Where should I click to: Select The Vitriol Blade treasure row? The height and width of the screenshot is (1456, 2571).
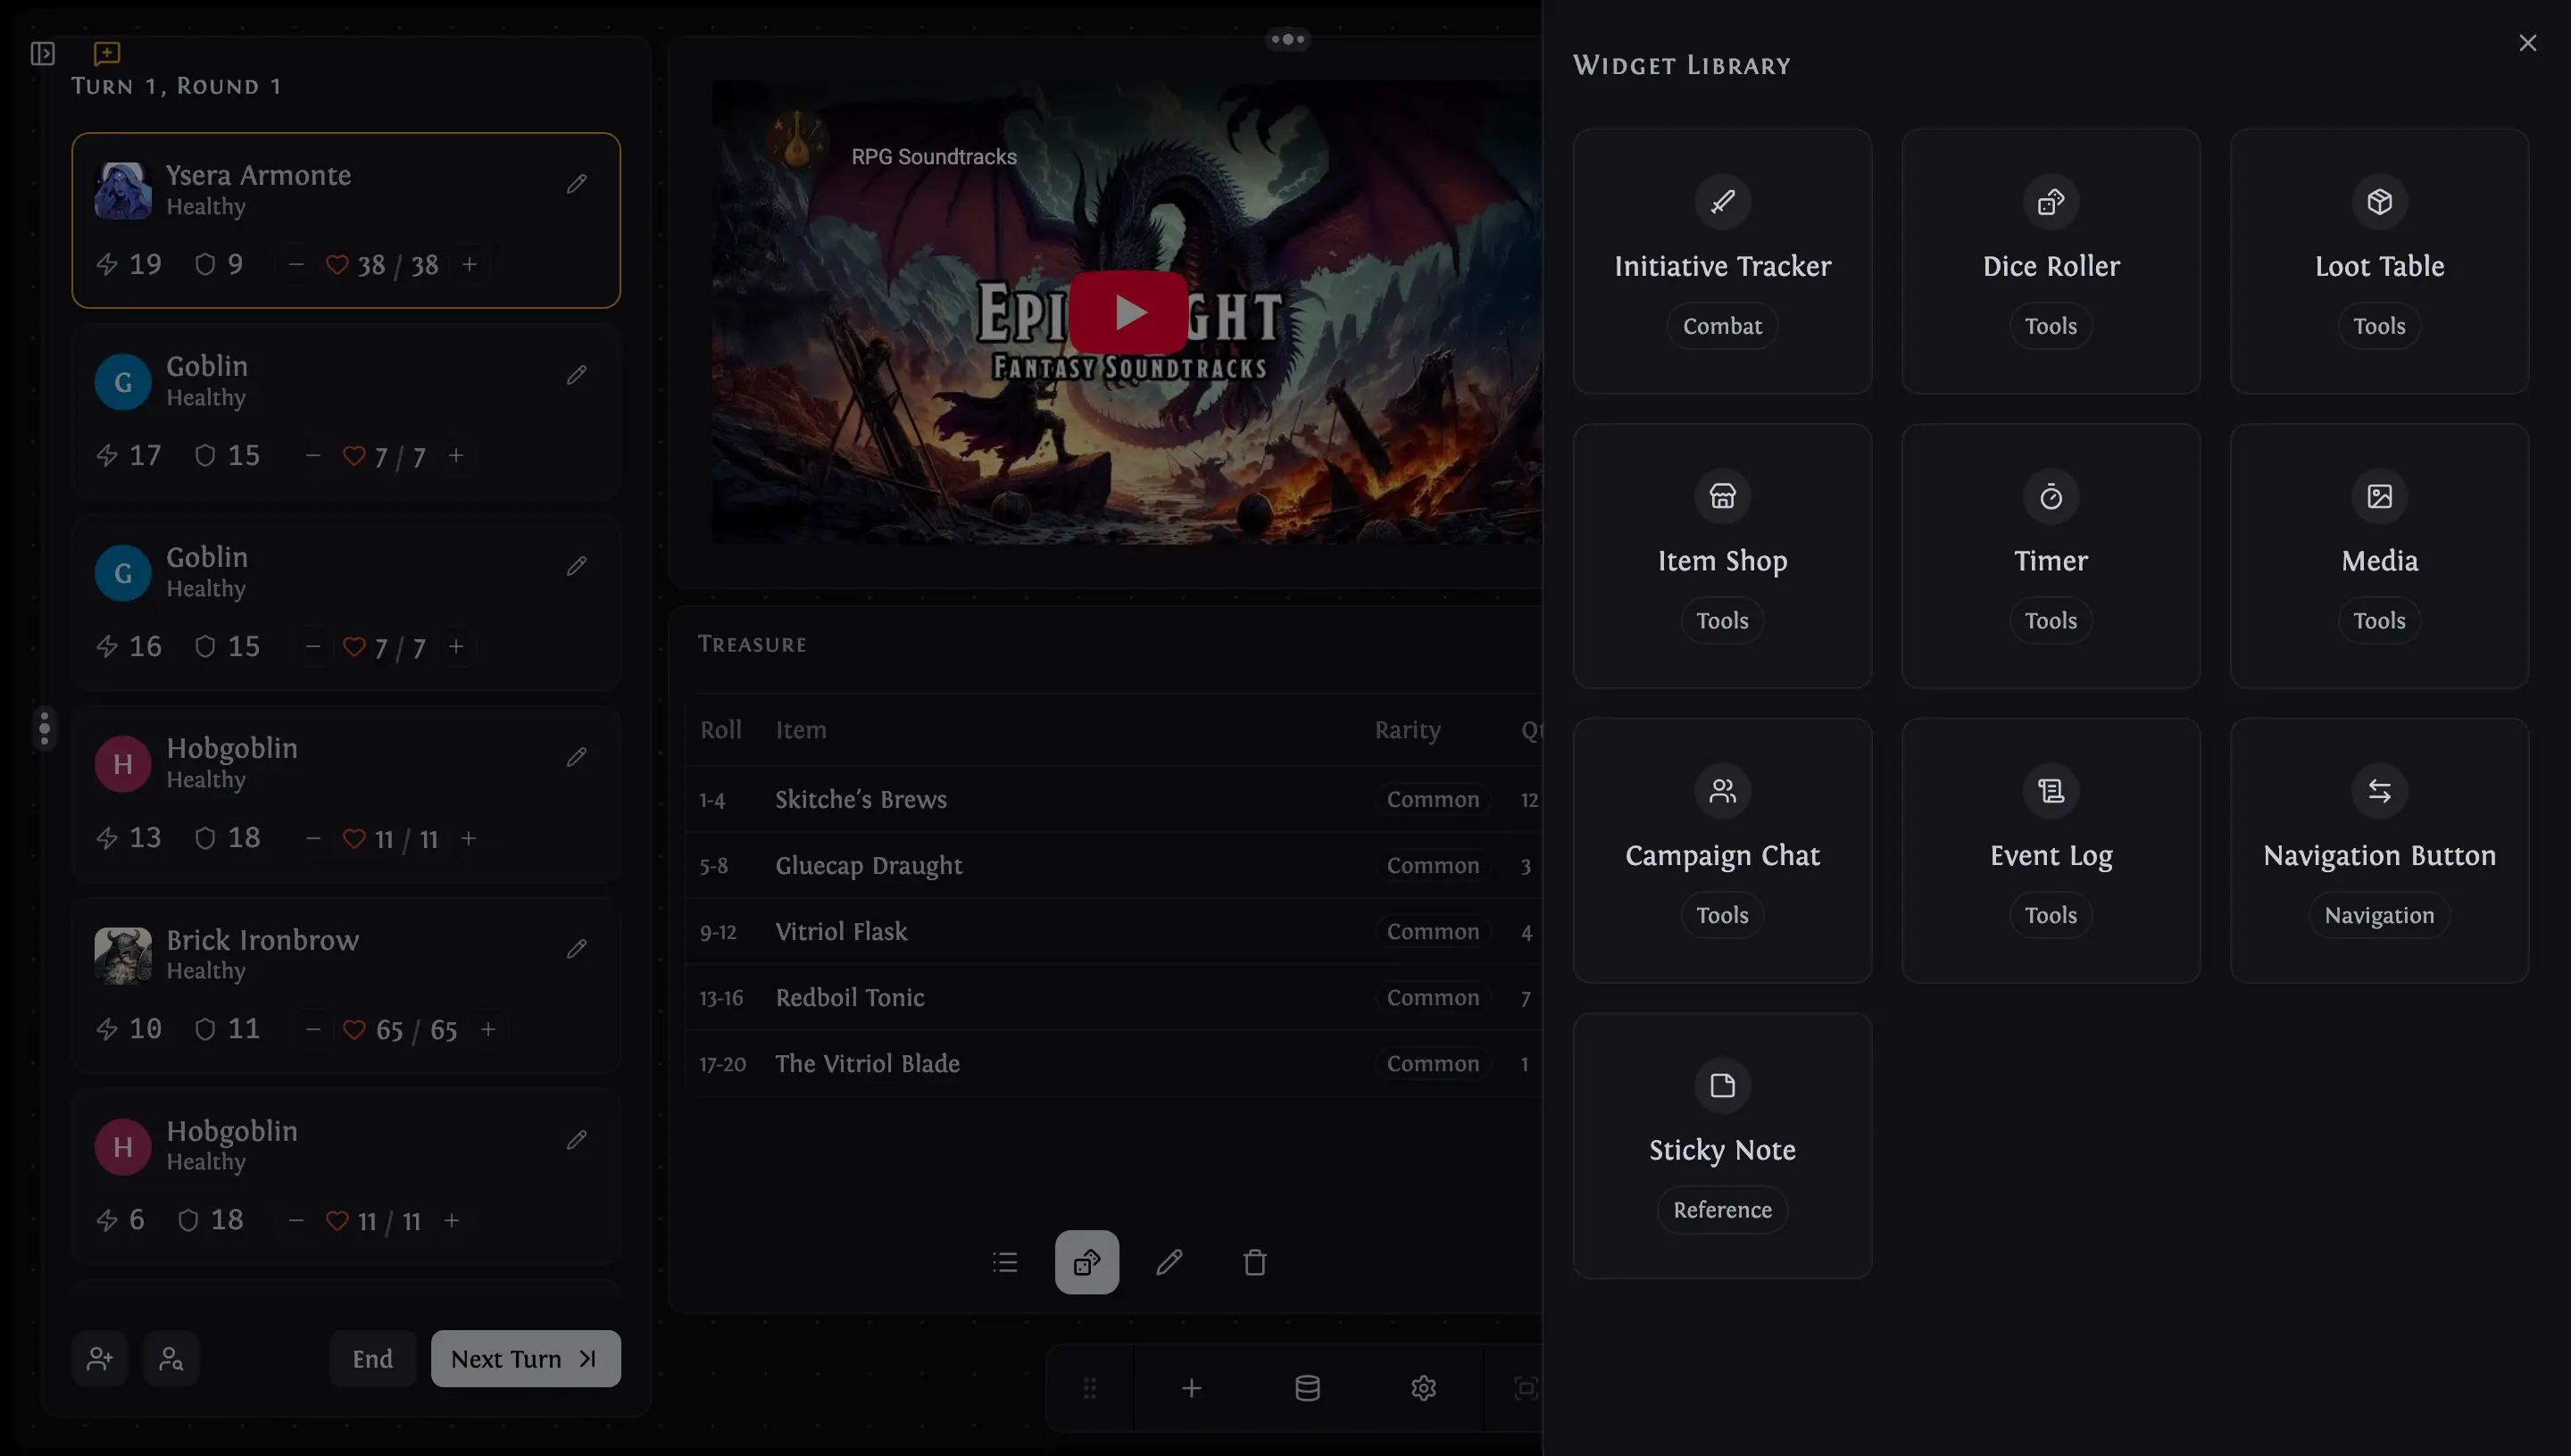click(1113, 1064)
